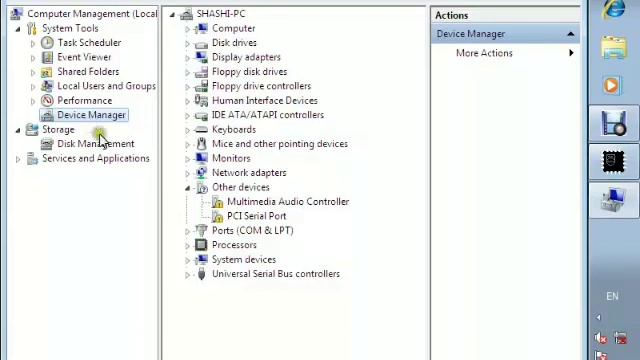Expand Human Interface Devices

click(x=187, y=101)
